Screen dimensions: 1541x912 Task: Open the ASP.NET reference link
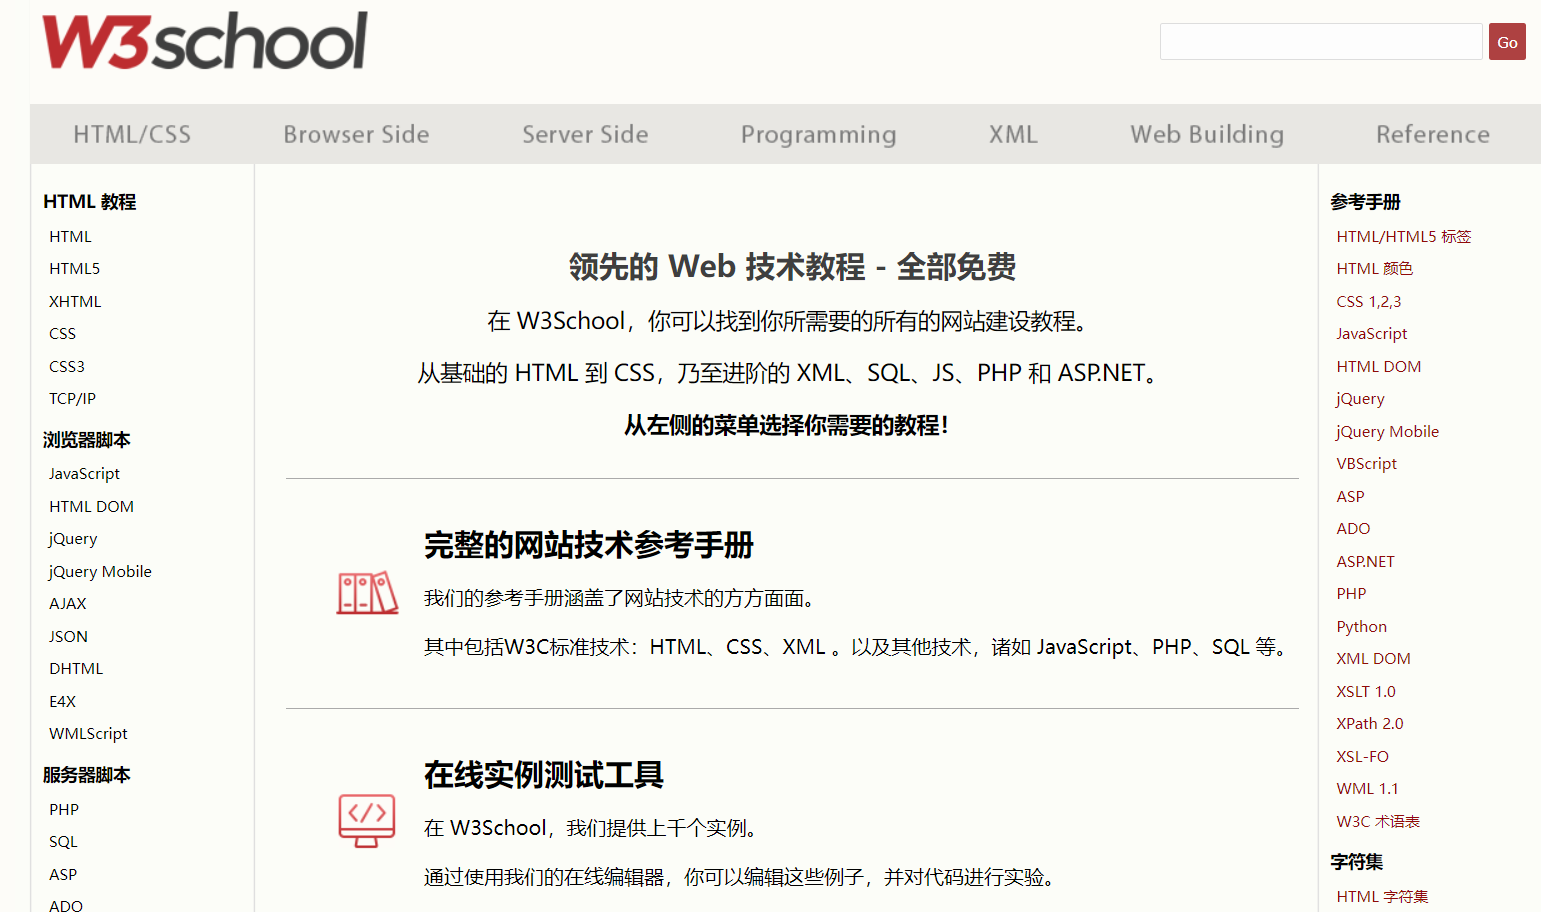(x=1365, y=561)
